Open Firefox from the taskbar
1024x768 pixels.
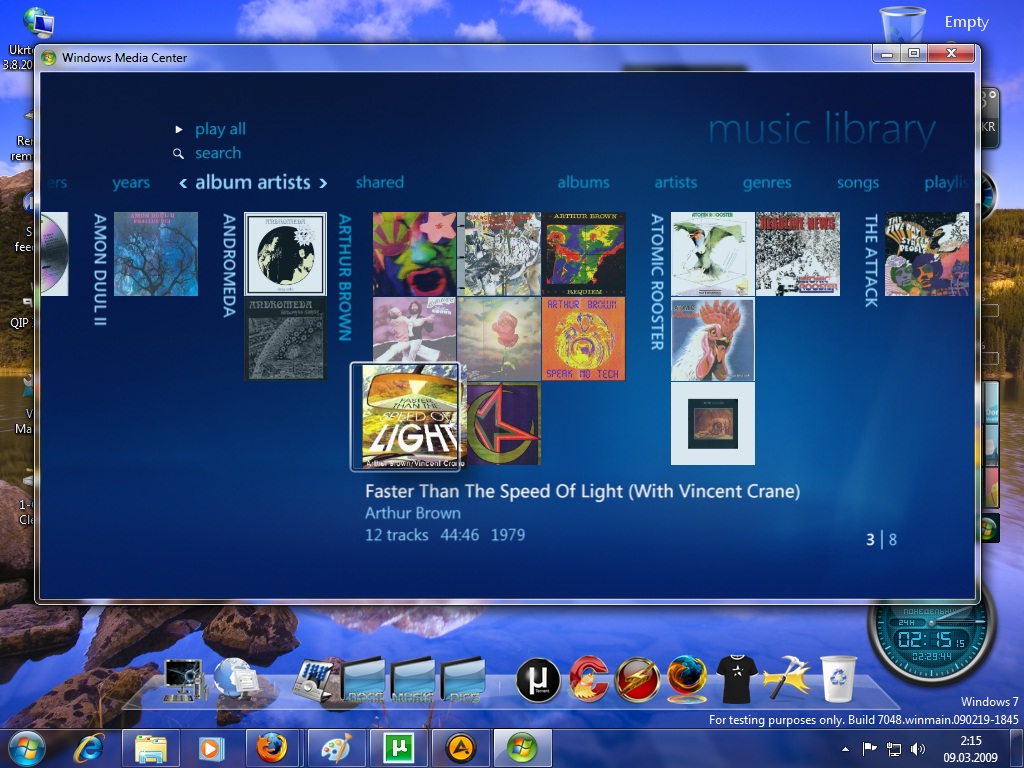[271, 748]
